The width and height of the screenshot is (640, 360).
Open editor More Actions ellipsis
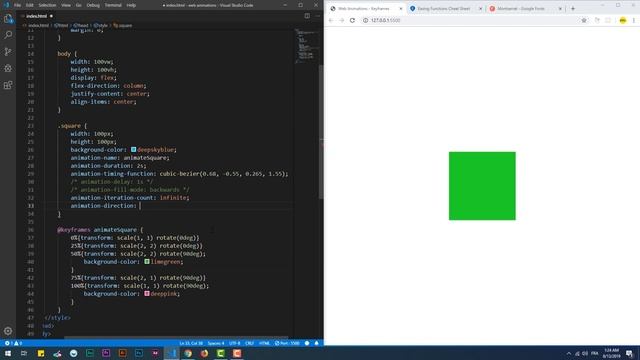(317, 16)
